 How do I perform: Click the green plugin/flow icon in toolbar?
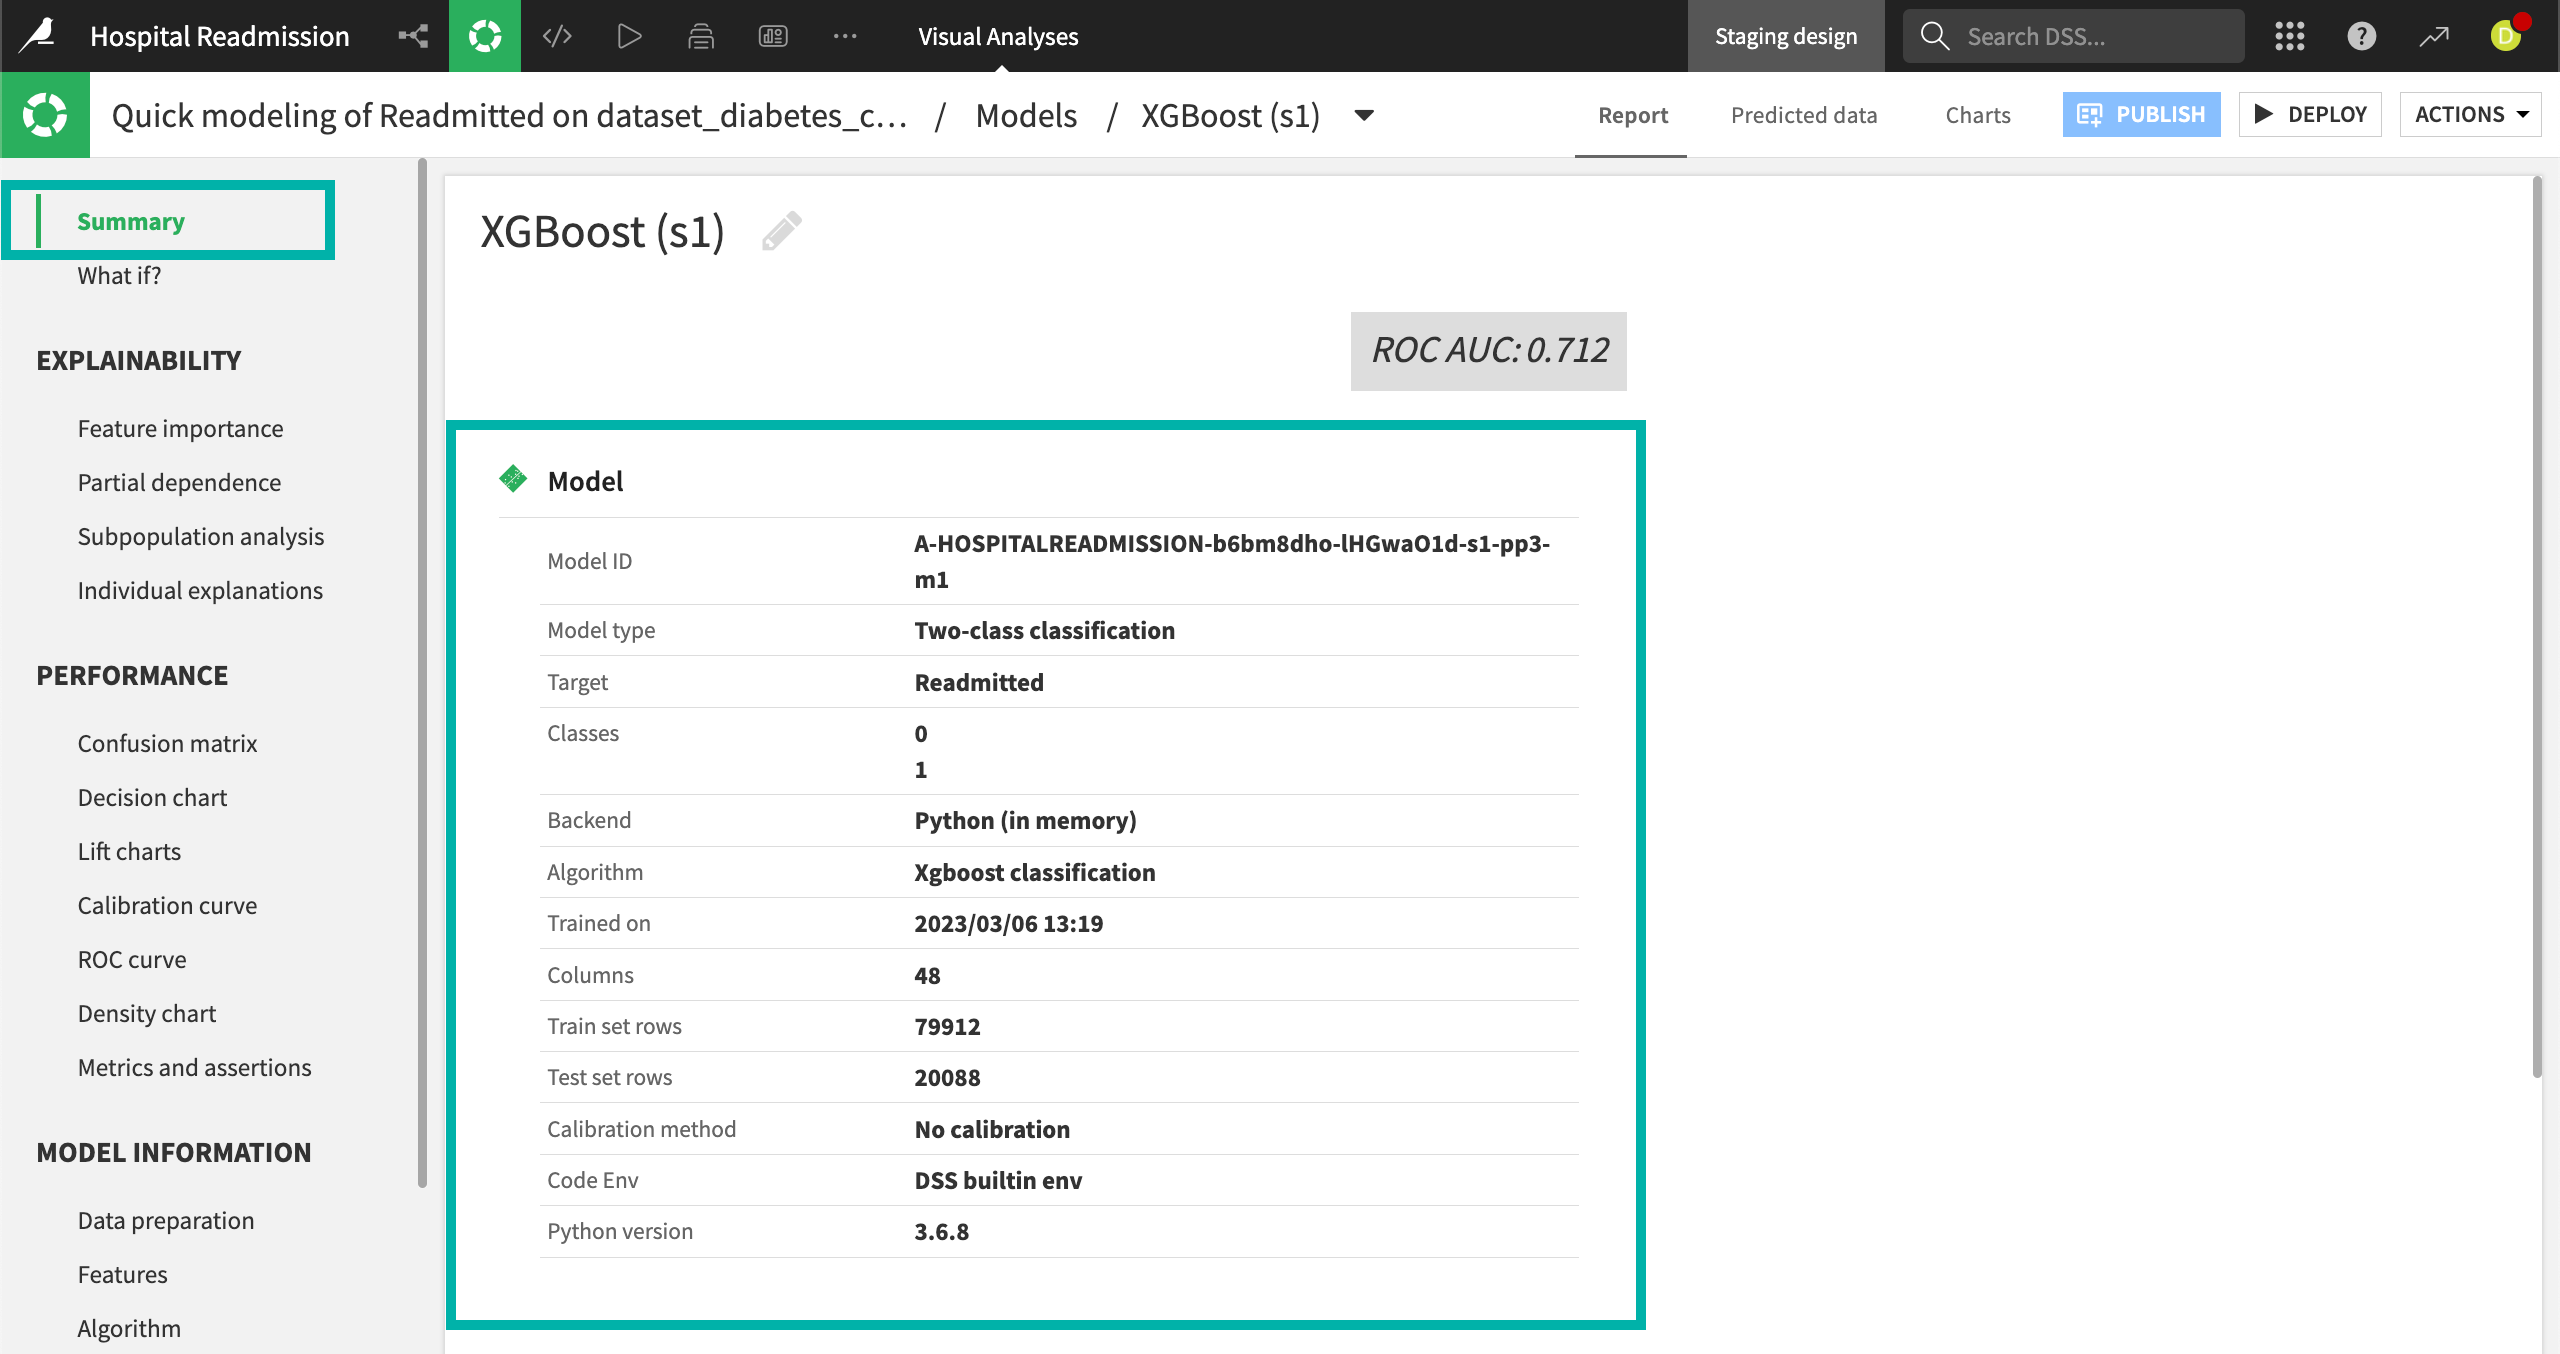point(484,34)
